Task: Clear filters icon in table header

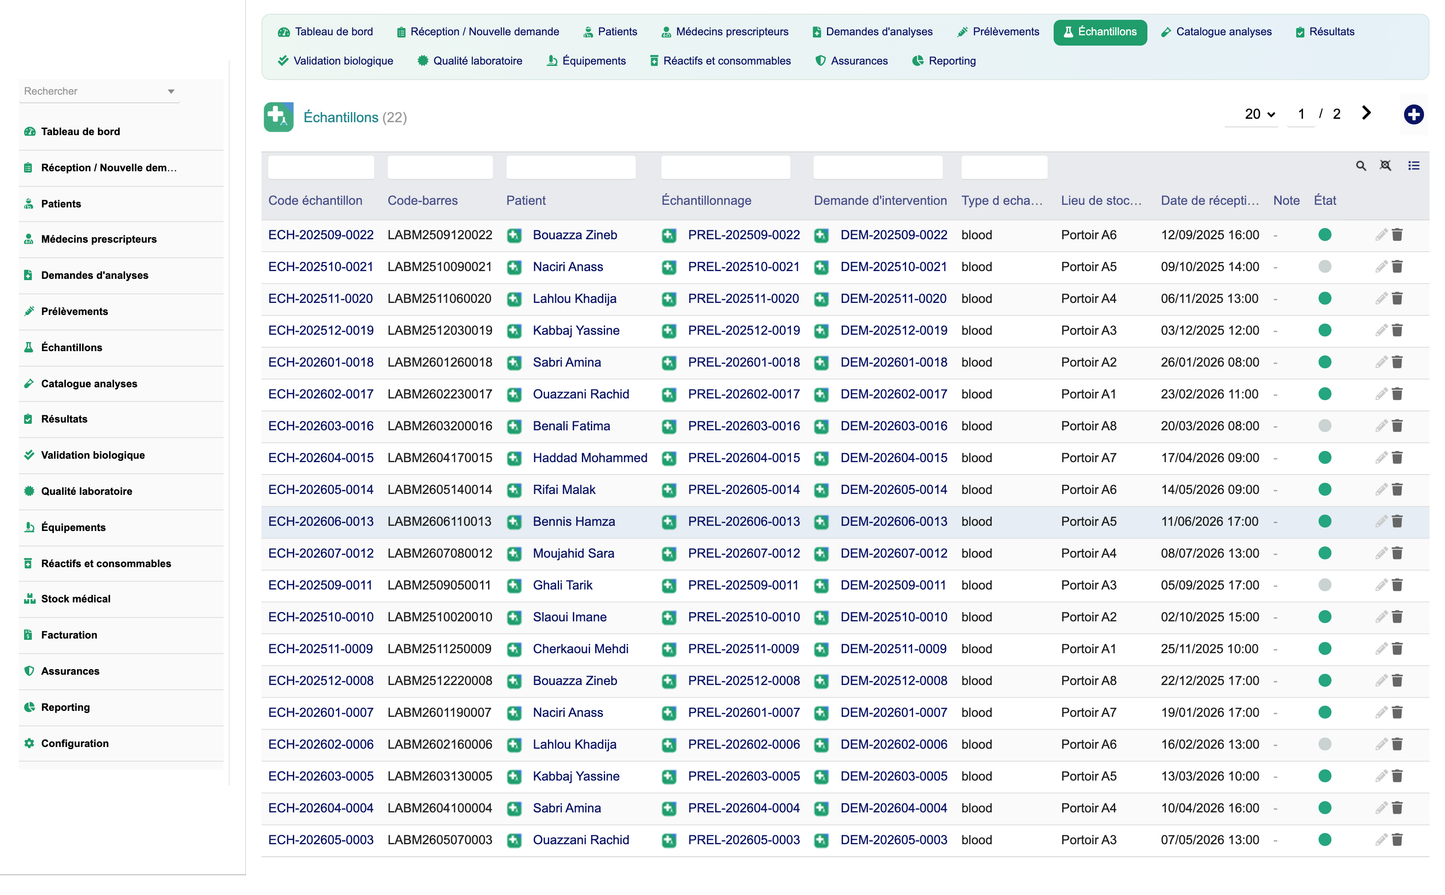Action: point(1386,166)
